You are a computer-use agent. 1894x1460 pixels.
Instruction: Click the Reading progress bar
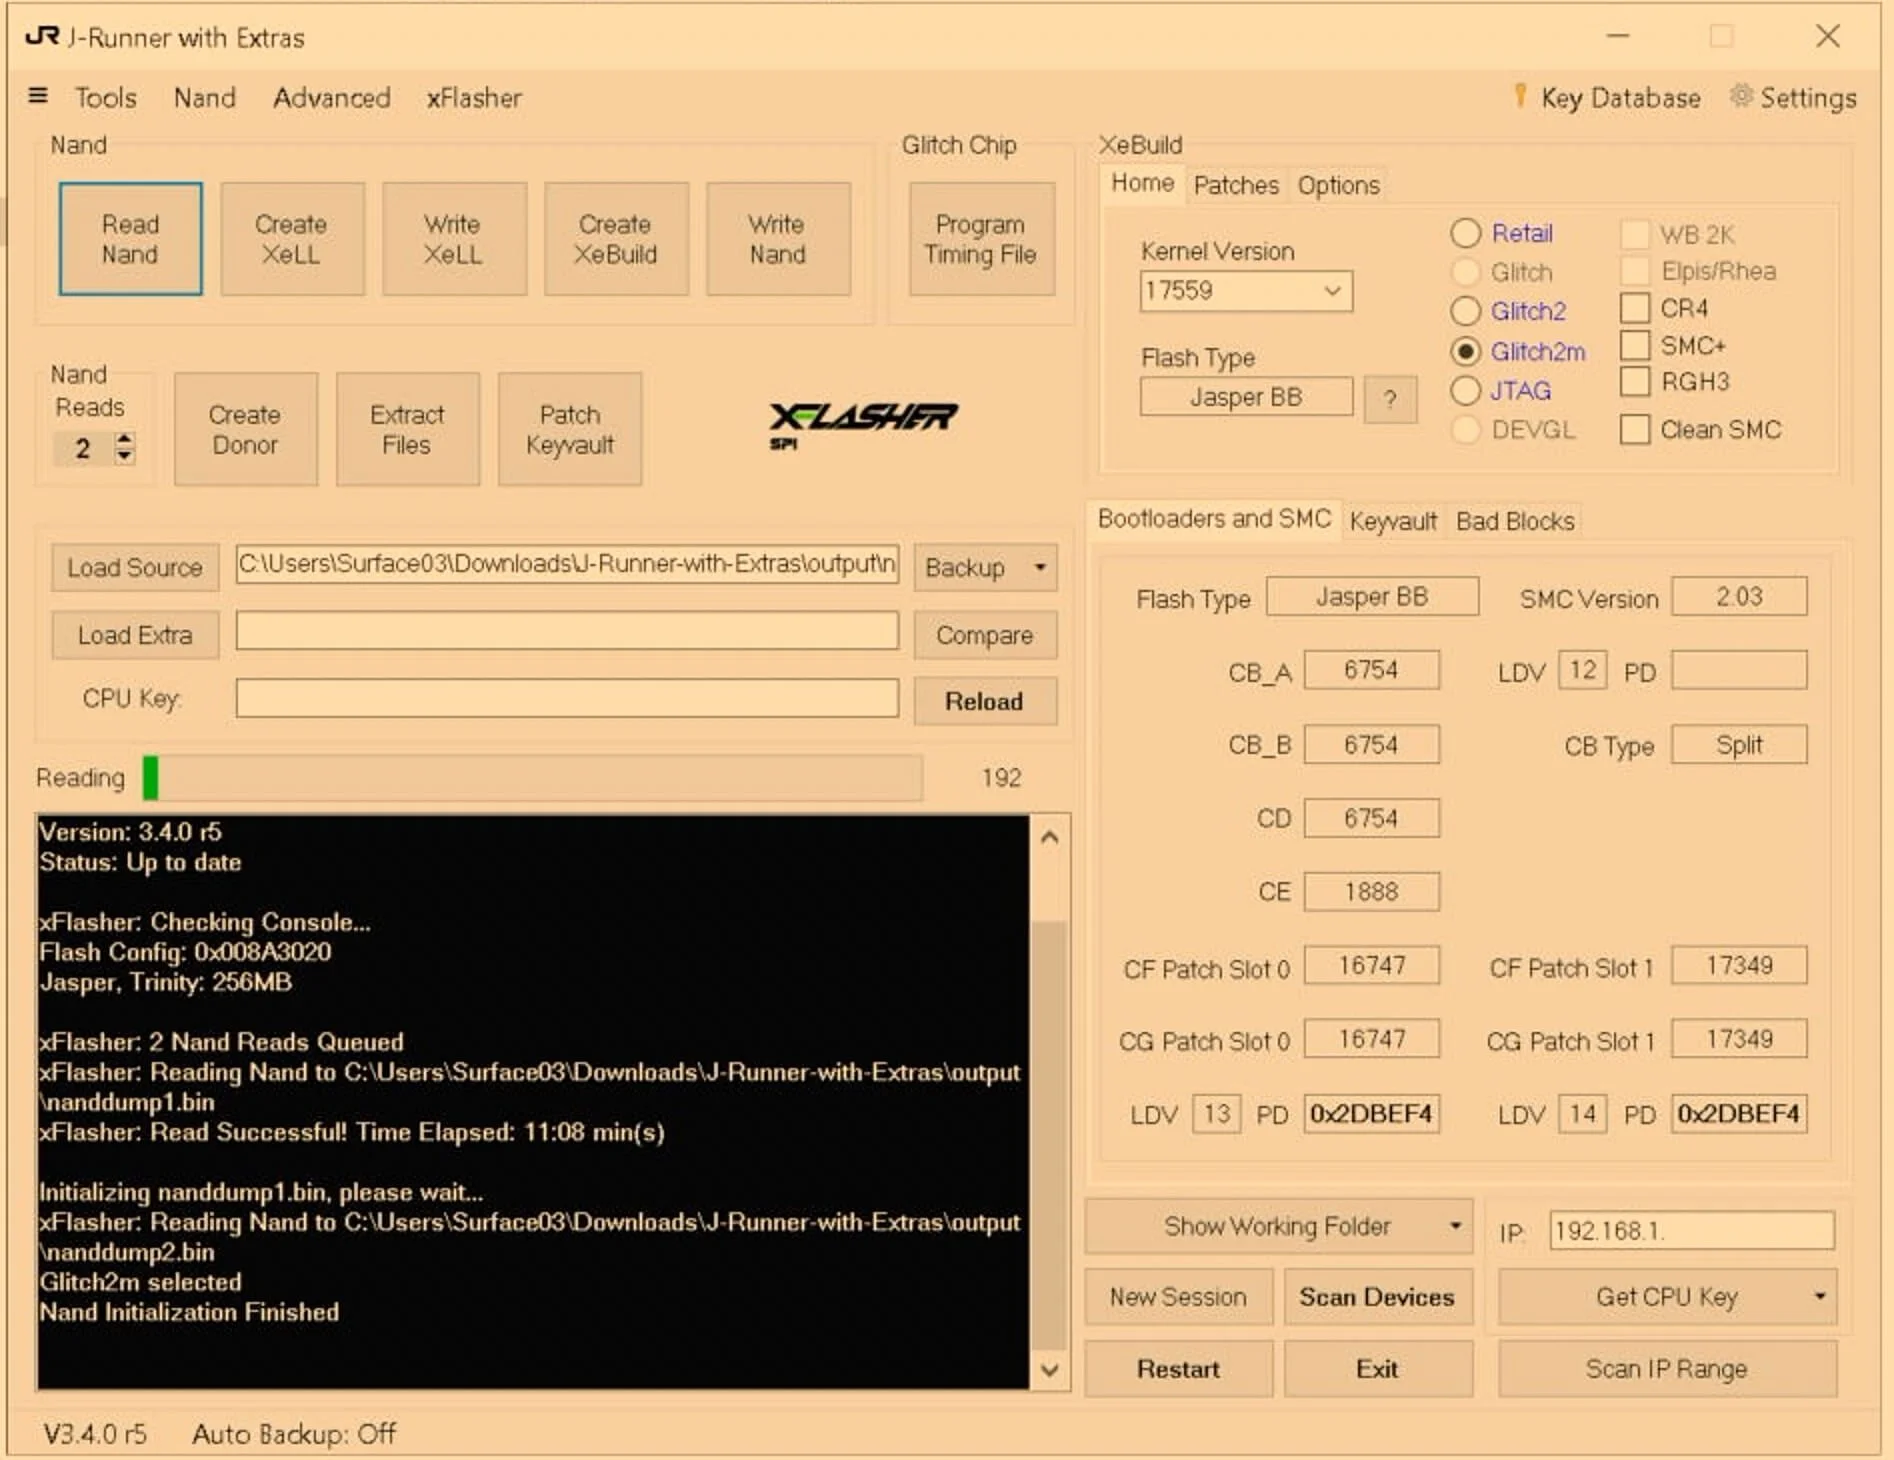click(x=532, y=778)
